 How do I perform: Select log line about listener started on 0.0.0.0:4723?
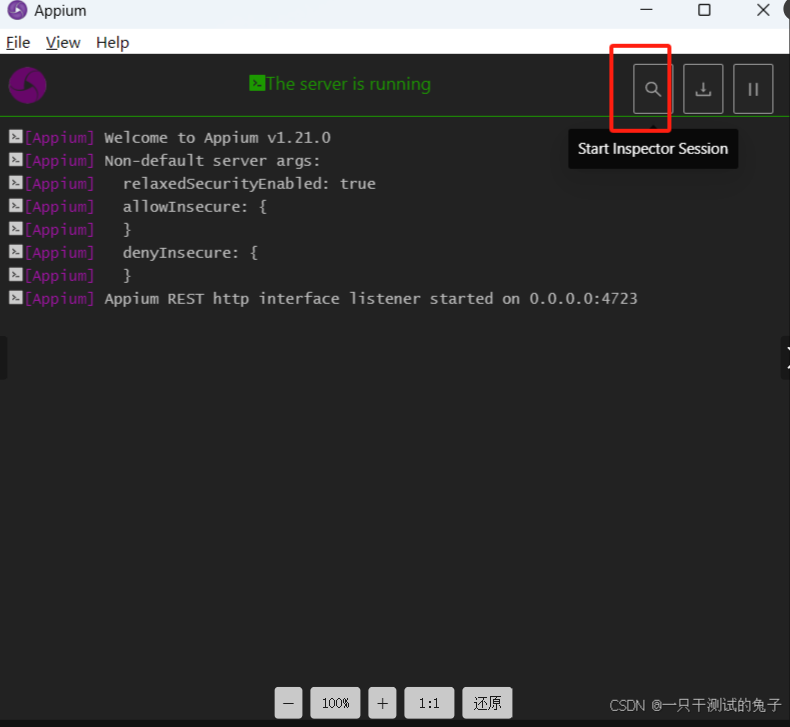coord(371,299)
